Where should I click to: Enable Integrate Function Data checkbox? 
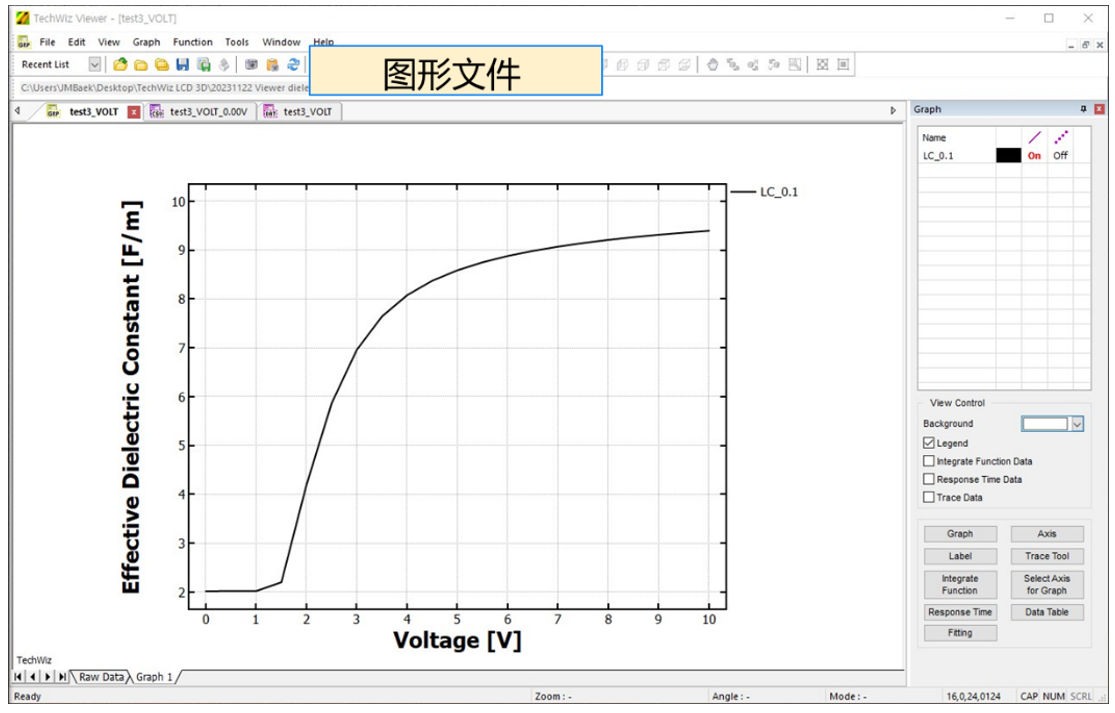(929, 461)
